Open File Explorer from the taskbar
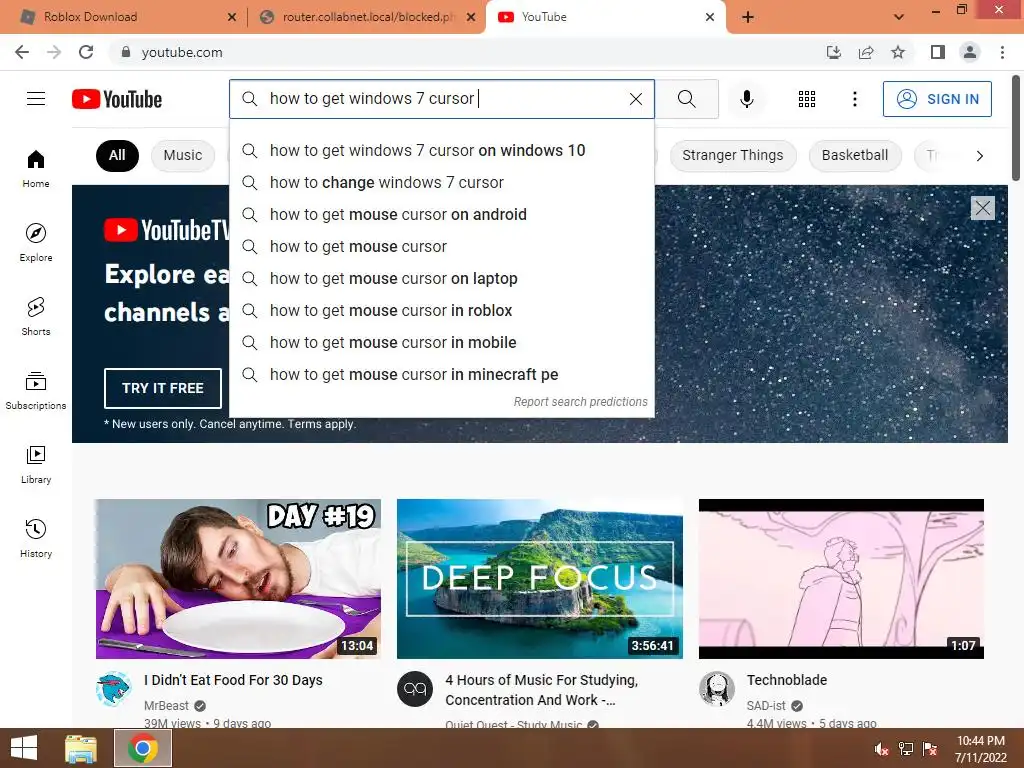Viewport: 1024px width, 768px height. point(81,748)
